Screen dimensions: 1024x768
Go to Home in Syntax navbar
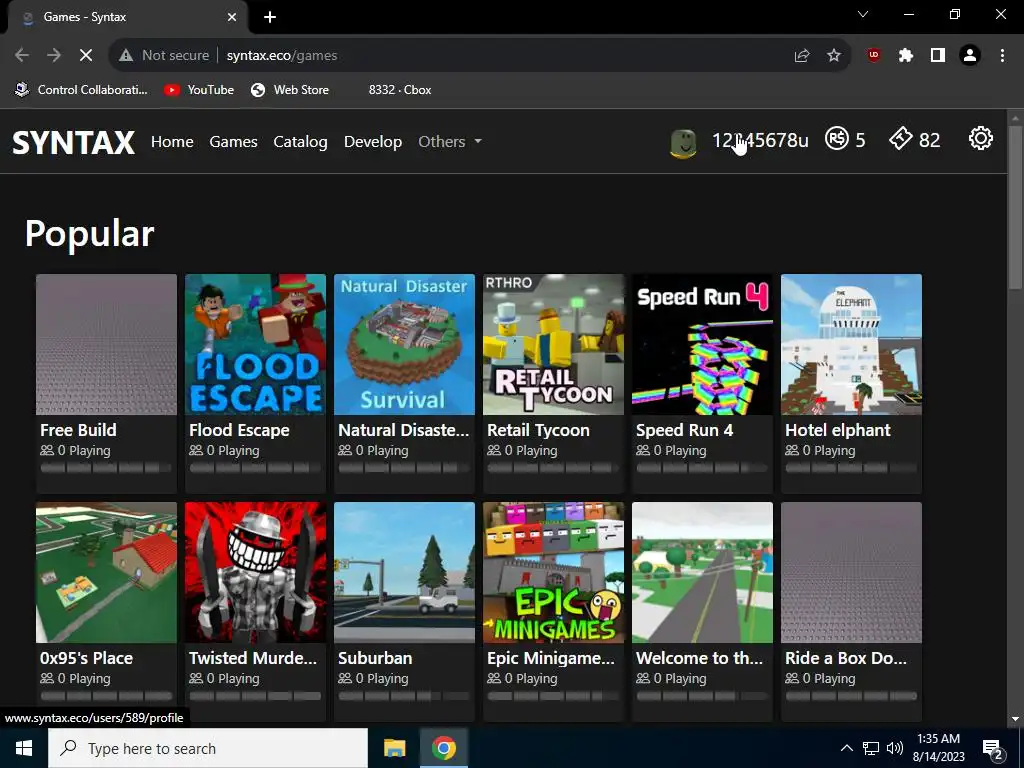pyautogui.click(x=172, y=142)
